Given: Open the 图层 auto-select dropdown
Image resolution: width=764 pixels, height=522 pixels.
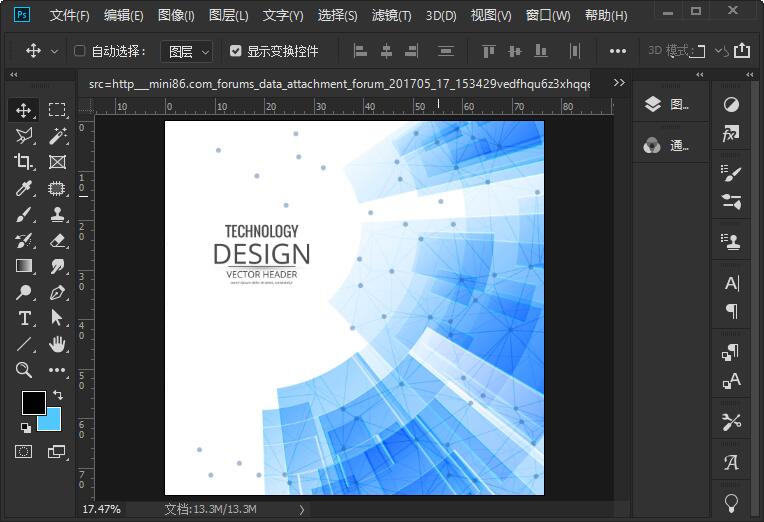Looking at the screenshot, I should 187,51.
